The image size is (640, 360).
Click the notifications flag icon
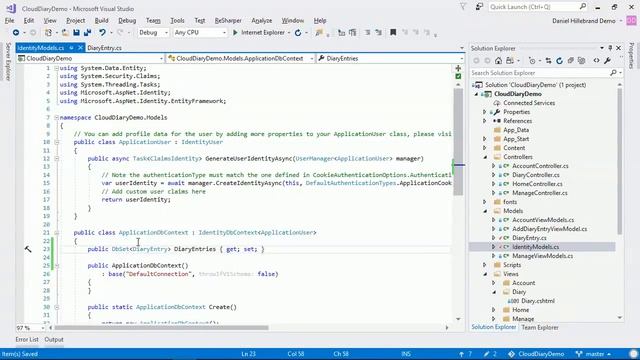tap(463, 7)
